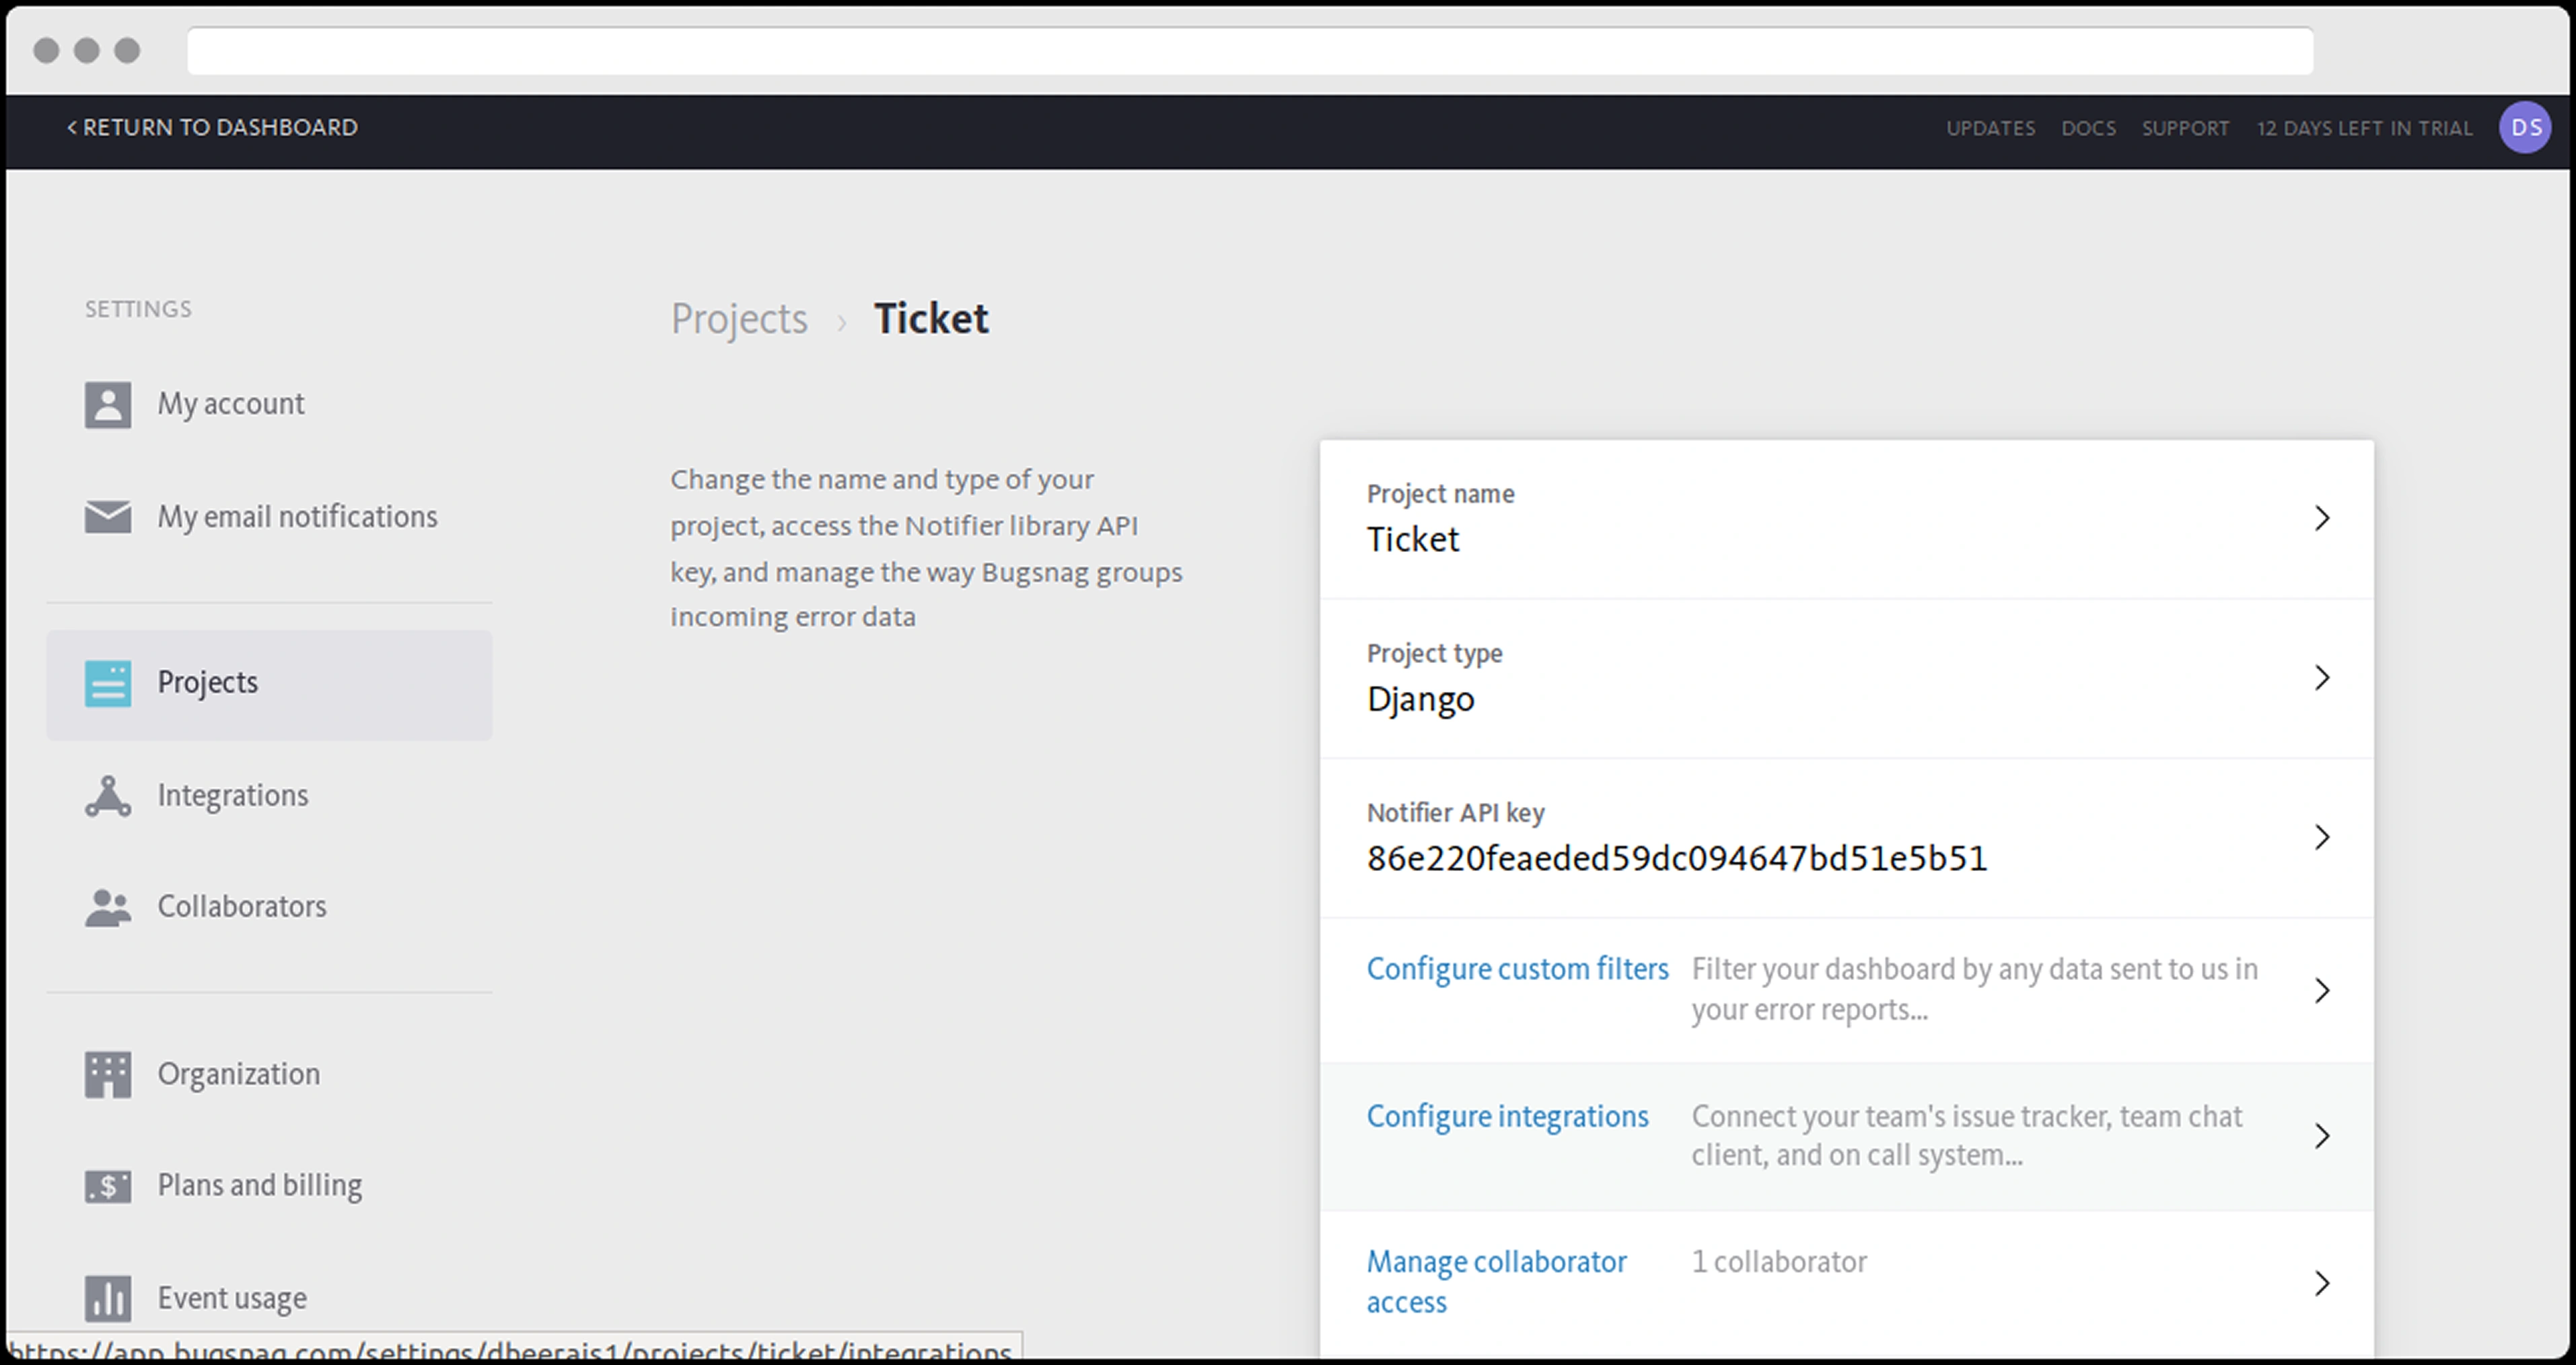Click the browser address bar field
Image resolution: width=2576 pixels, height=1365 pixels.
[1249, 50]
